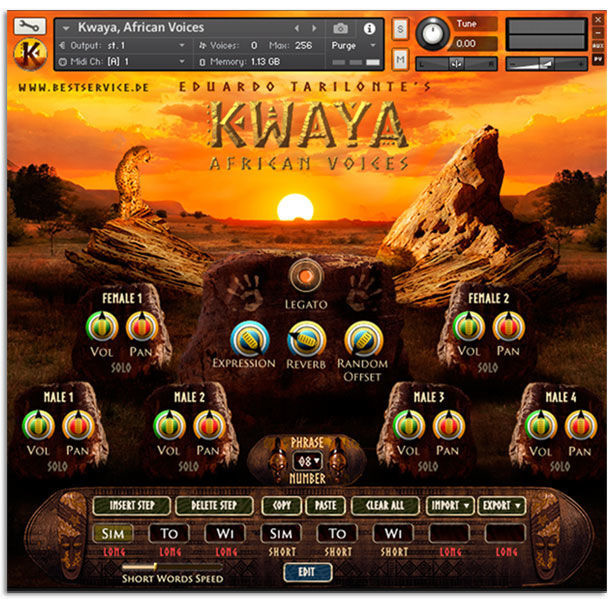Click the Kontakt K logo icon

click(x=30, y=54)
